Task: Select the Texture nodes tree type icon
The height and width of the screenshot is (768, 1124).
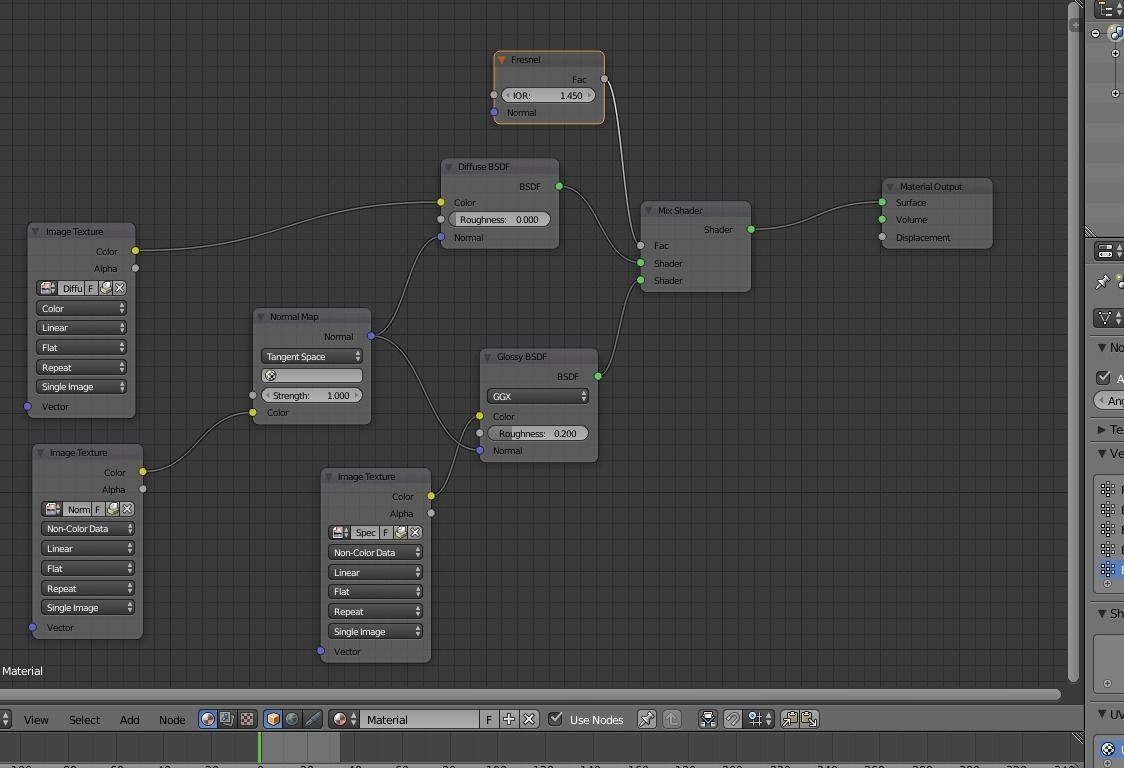Action: [x=246, y=719]
